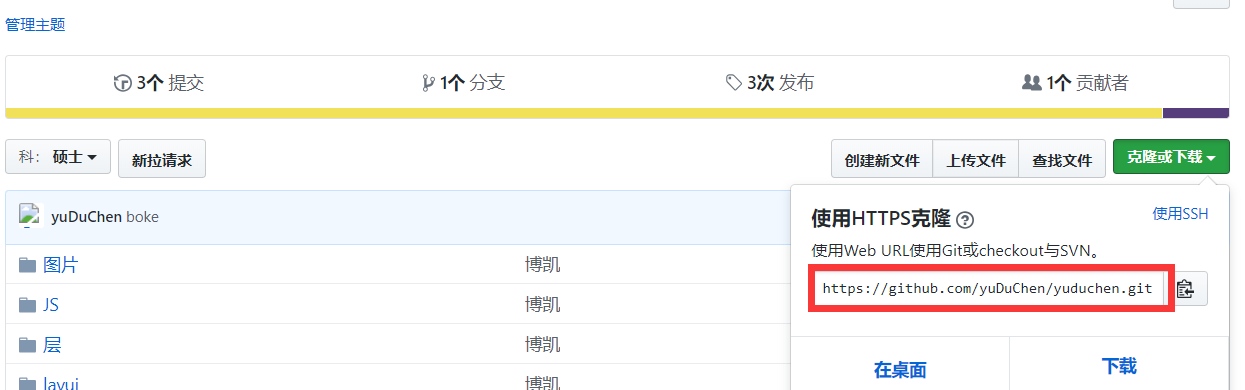Screen dimensions: 1245x390
Task: Click the yellow segment of language bar
Action: pyautogui.click(x=584, y=113)
